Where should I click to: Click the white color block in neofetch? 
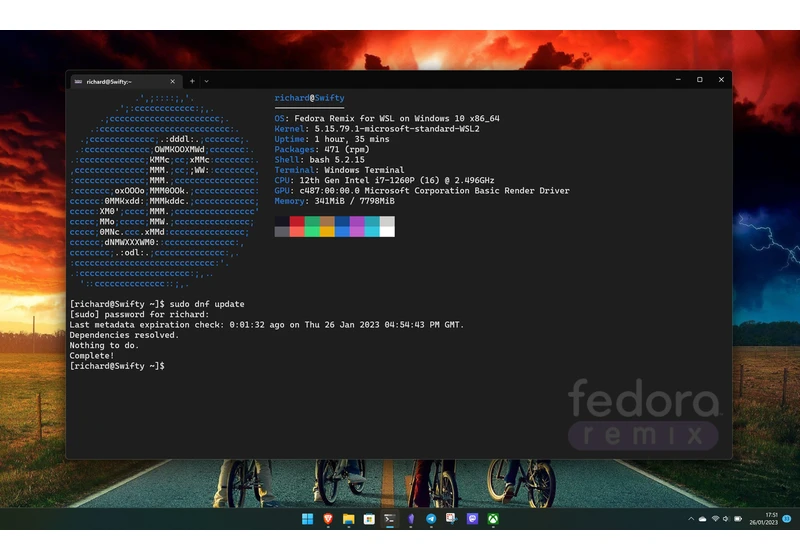387,232
